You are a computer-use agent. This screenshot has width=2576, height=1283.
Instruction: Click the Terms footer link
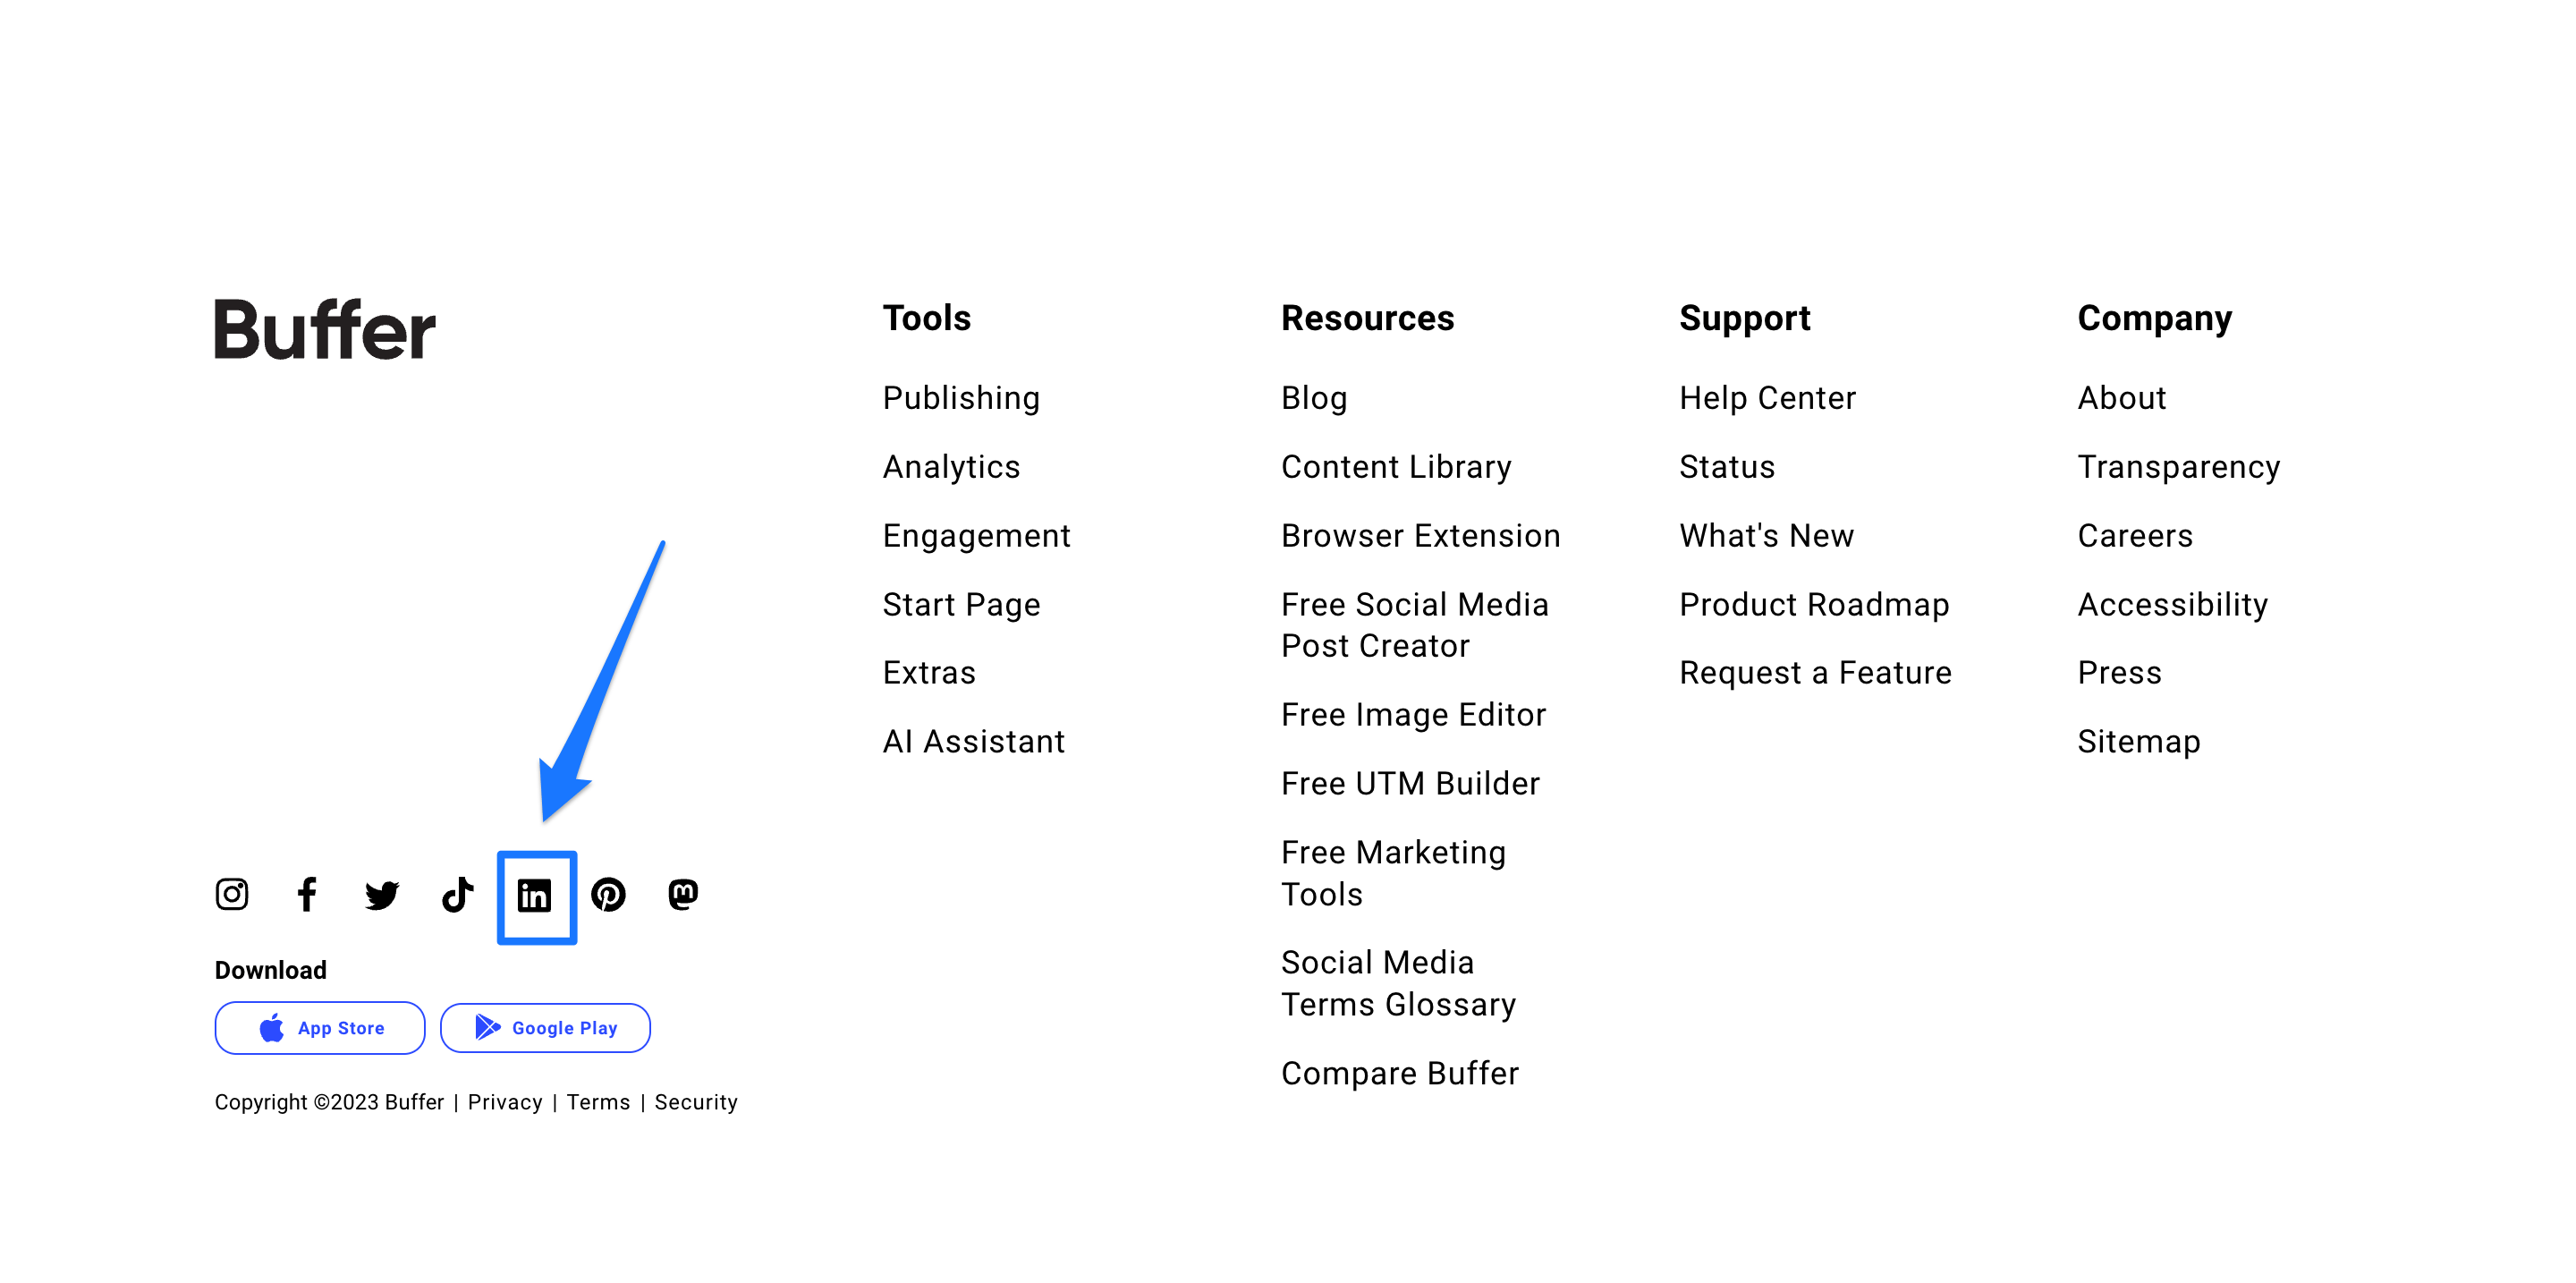(598, 1102)
